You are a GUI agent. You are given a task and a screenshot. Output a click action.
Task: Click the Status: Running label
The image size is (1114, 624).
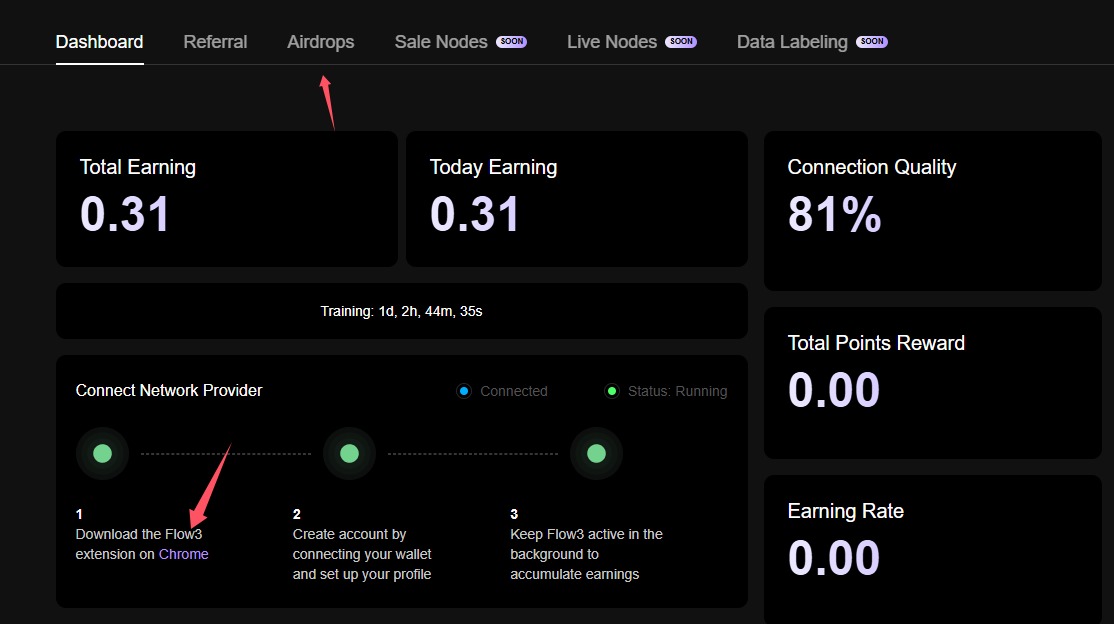click(x=678, y=391)
